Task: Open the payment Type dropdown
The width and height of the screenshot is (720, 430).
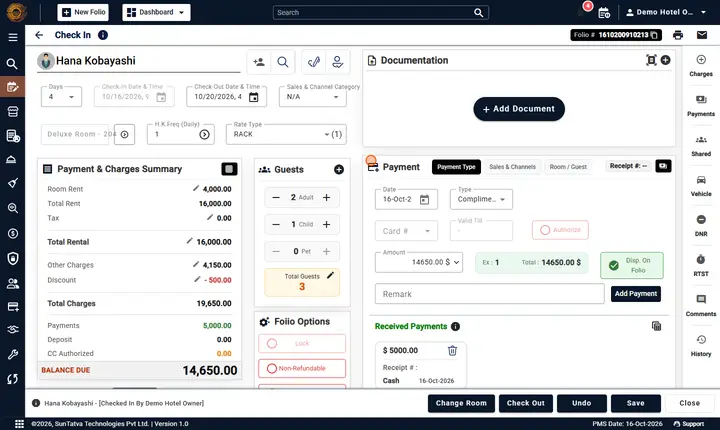Action: point(481,199)
